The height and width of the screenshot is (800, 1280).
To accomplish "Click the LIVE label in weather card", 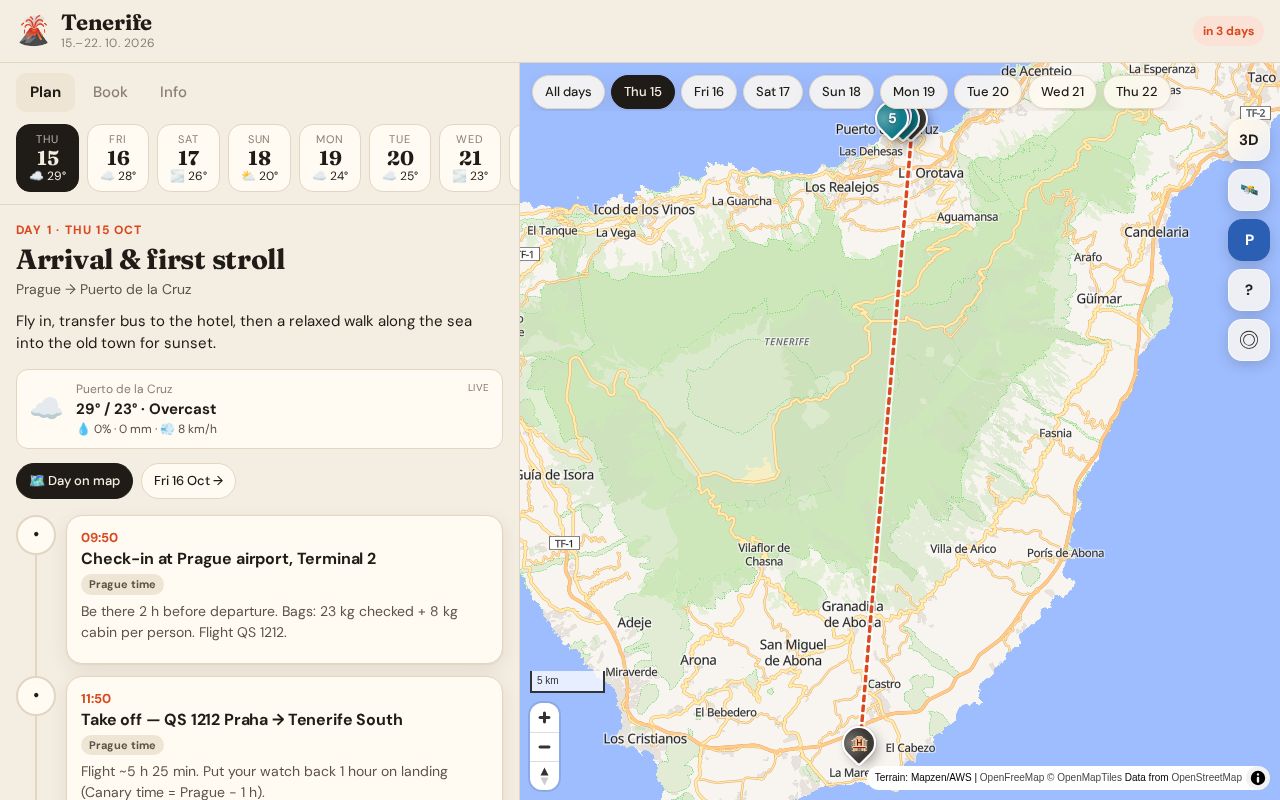I will [478, 388].
